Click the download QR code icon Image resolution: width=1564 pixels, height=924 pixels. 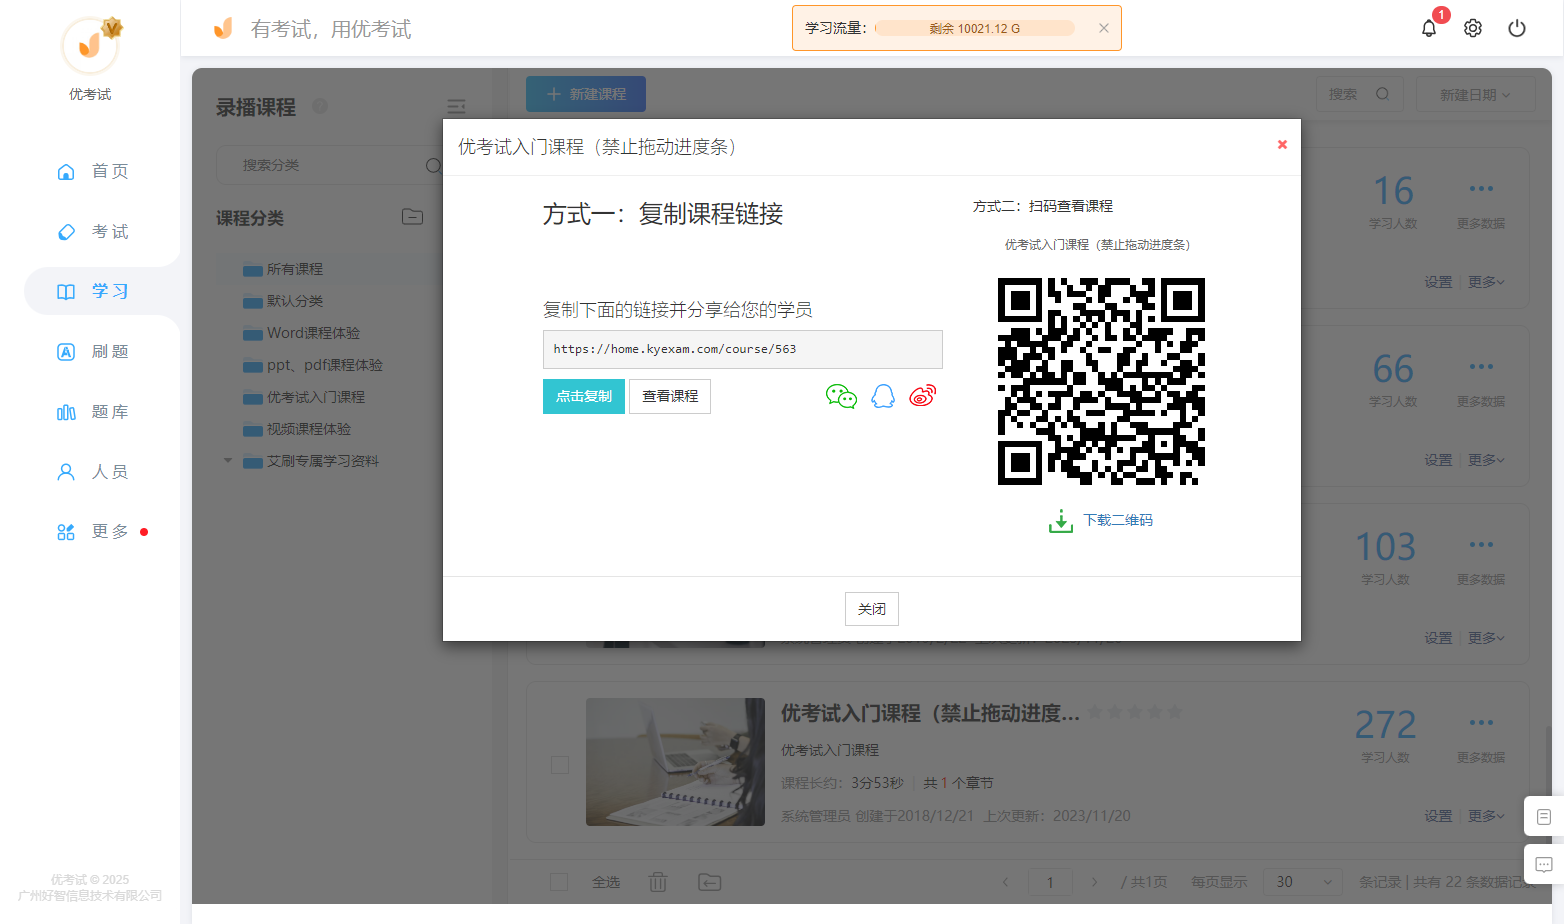[x=1061, y=521]
